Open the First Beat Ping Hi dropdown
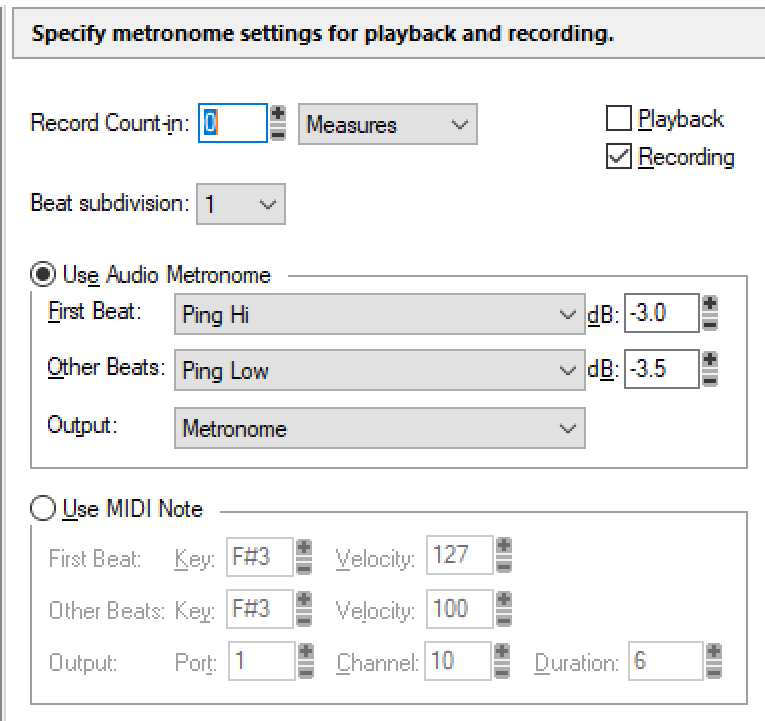 [380, 314]
